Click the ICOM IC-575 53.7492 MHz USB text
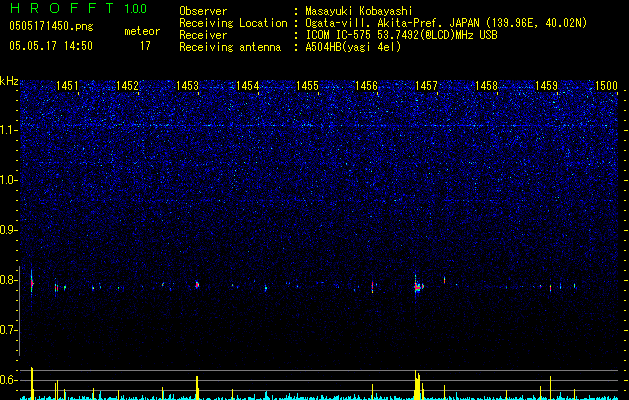This screenshot has height=400, width=629. pos(402,35)
